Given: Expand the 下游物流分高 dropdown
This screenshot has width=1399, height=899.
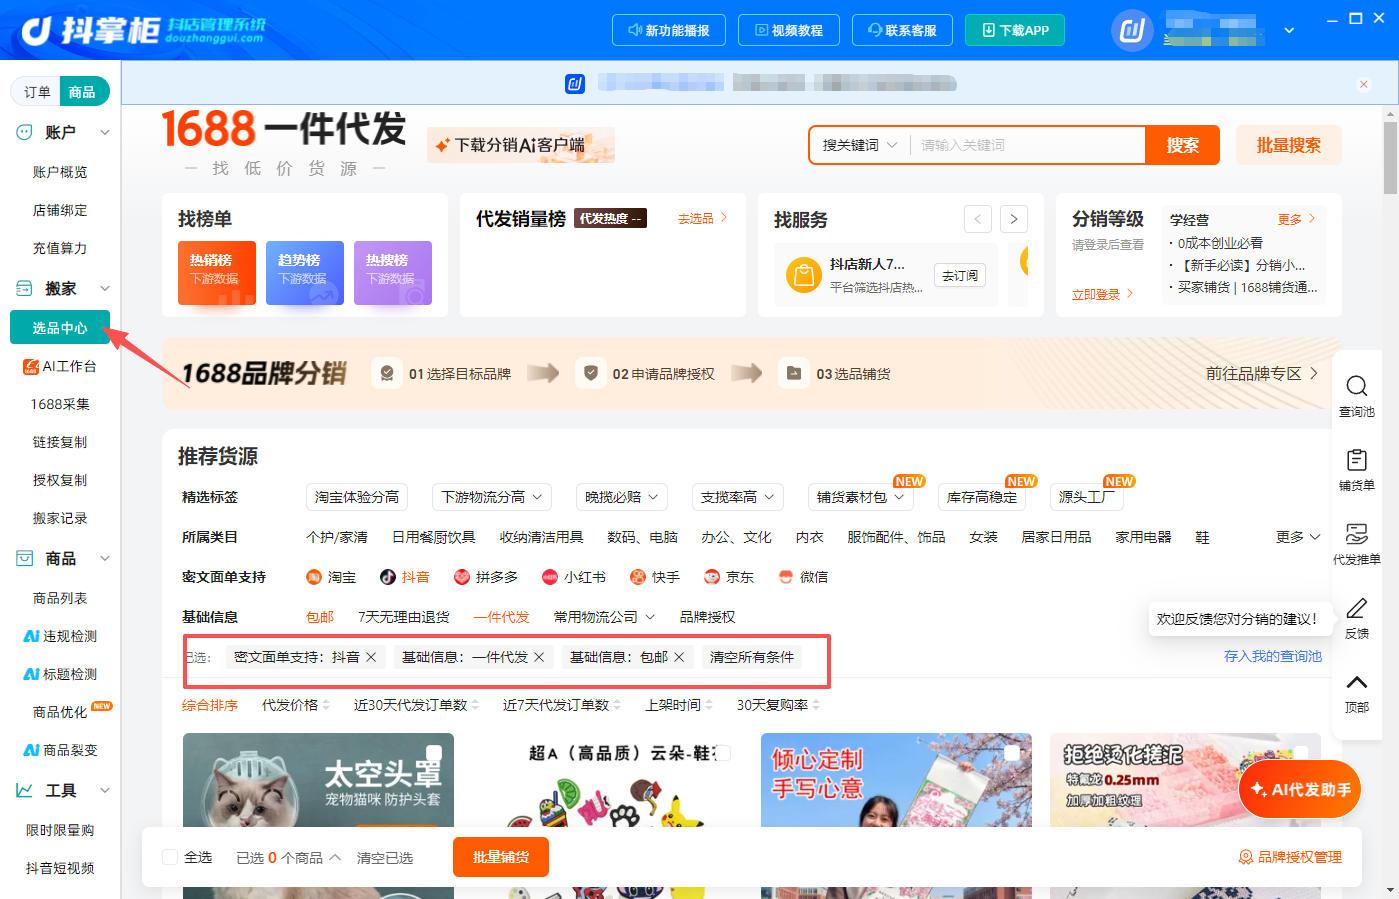Looking at the screenshot, I should (493, 497).
